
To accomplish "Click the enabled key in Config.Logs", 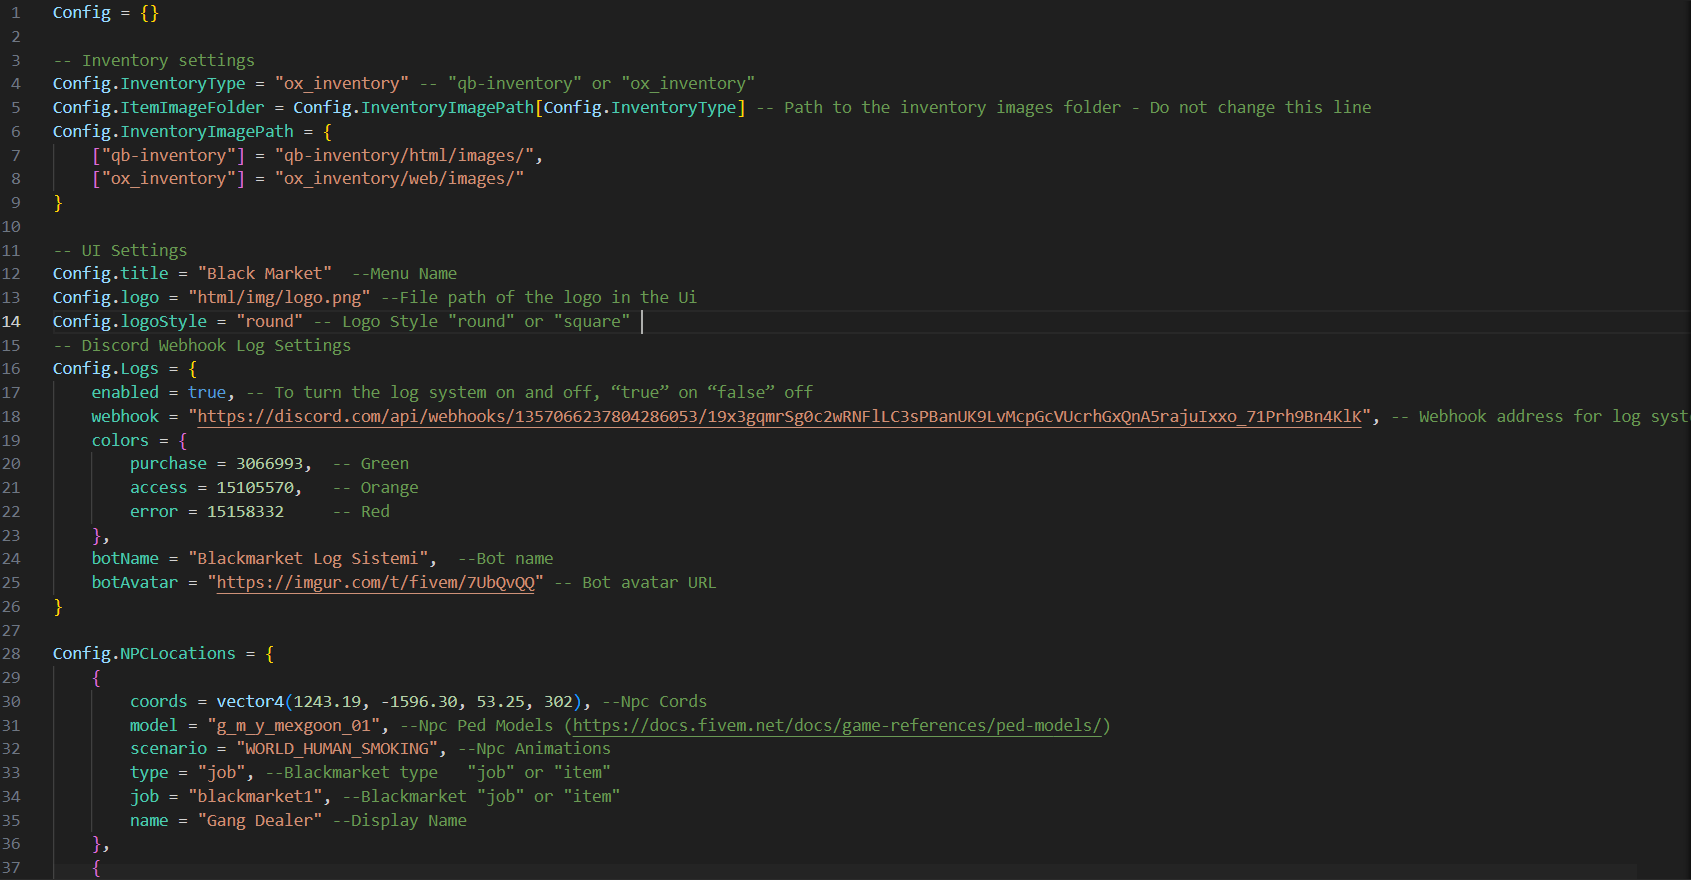I will (125, 392).
